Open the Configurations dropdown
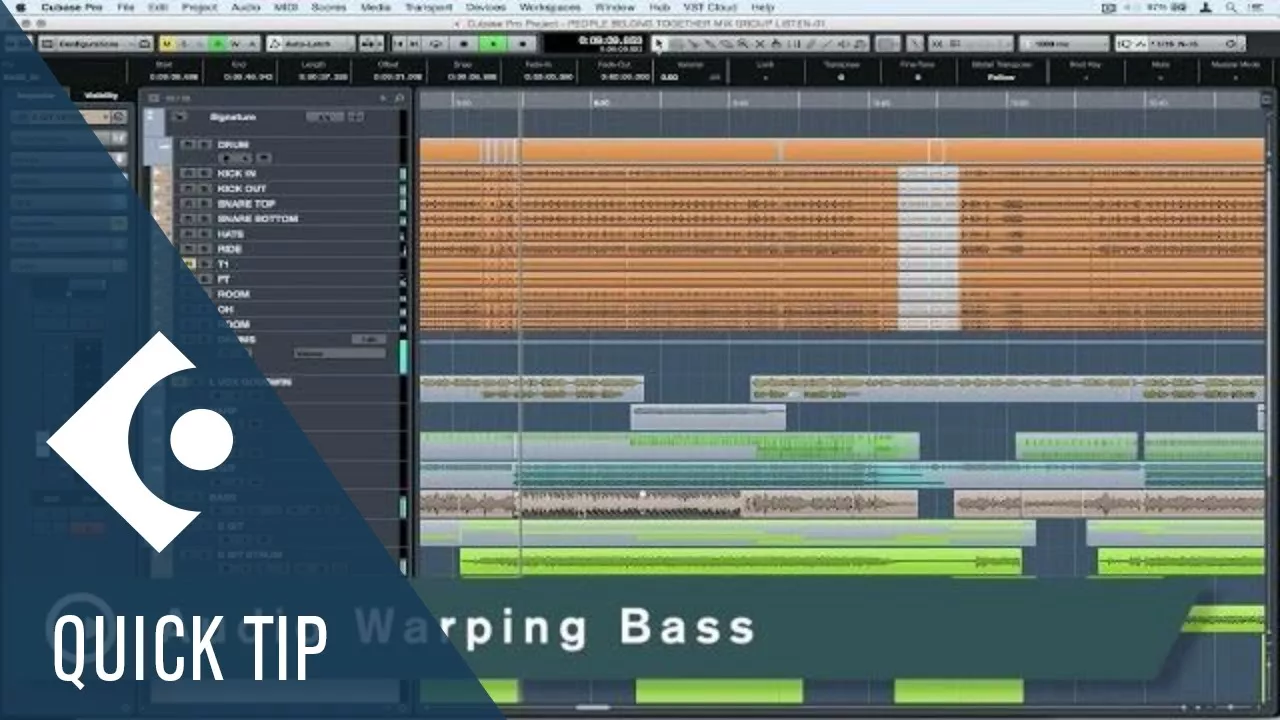The image size is (1280, 720). (96, 44)
